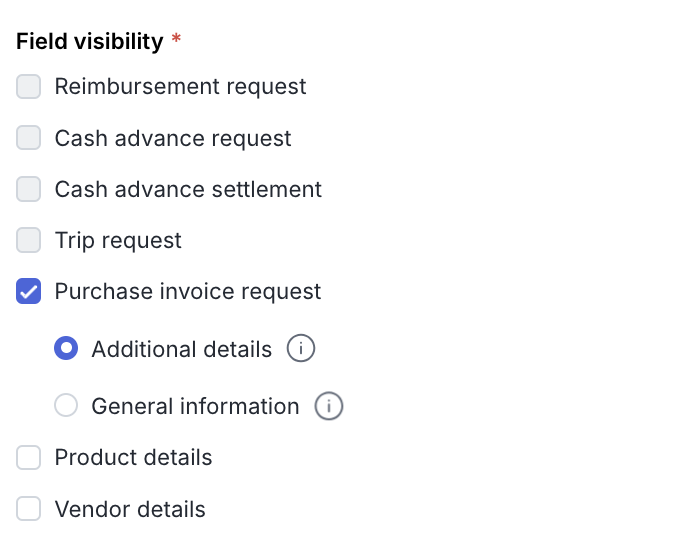Click the 'Trip request' label text
The image size is (680, 548).
click(x=118, y=240)
